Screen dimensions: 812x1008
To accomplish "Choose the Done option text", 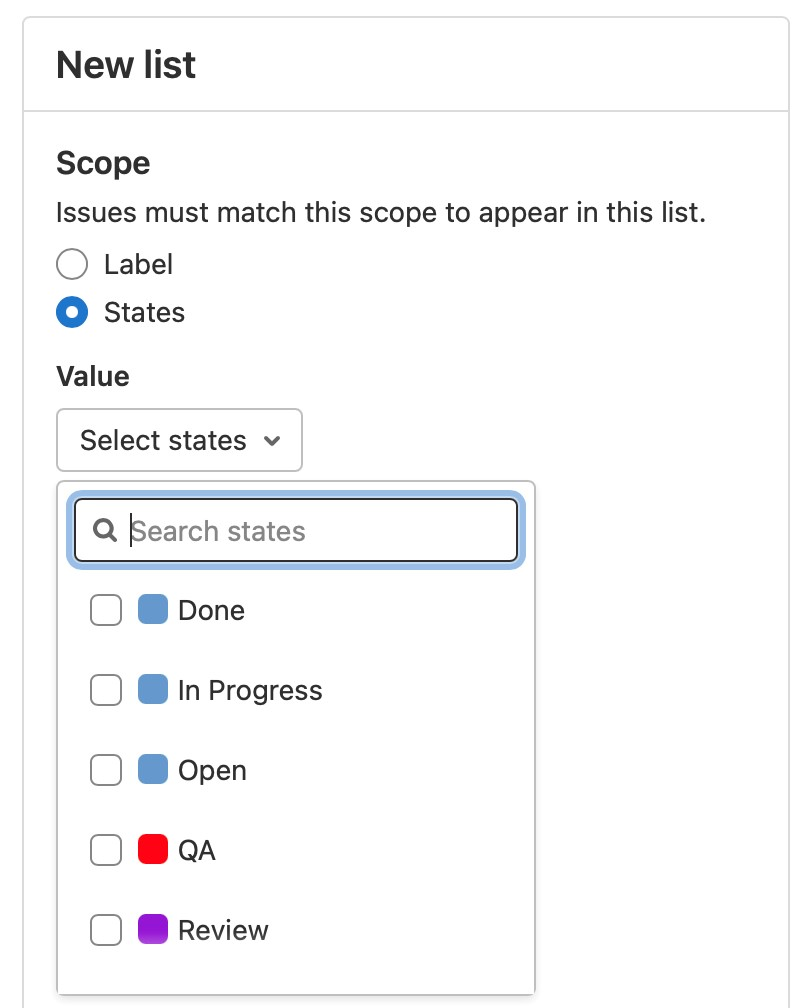I will coord(211,610).
